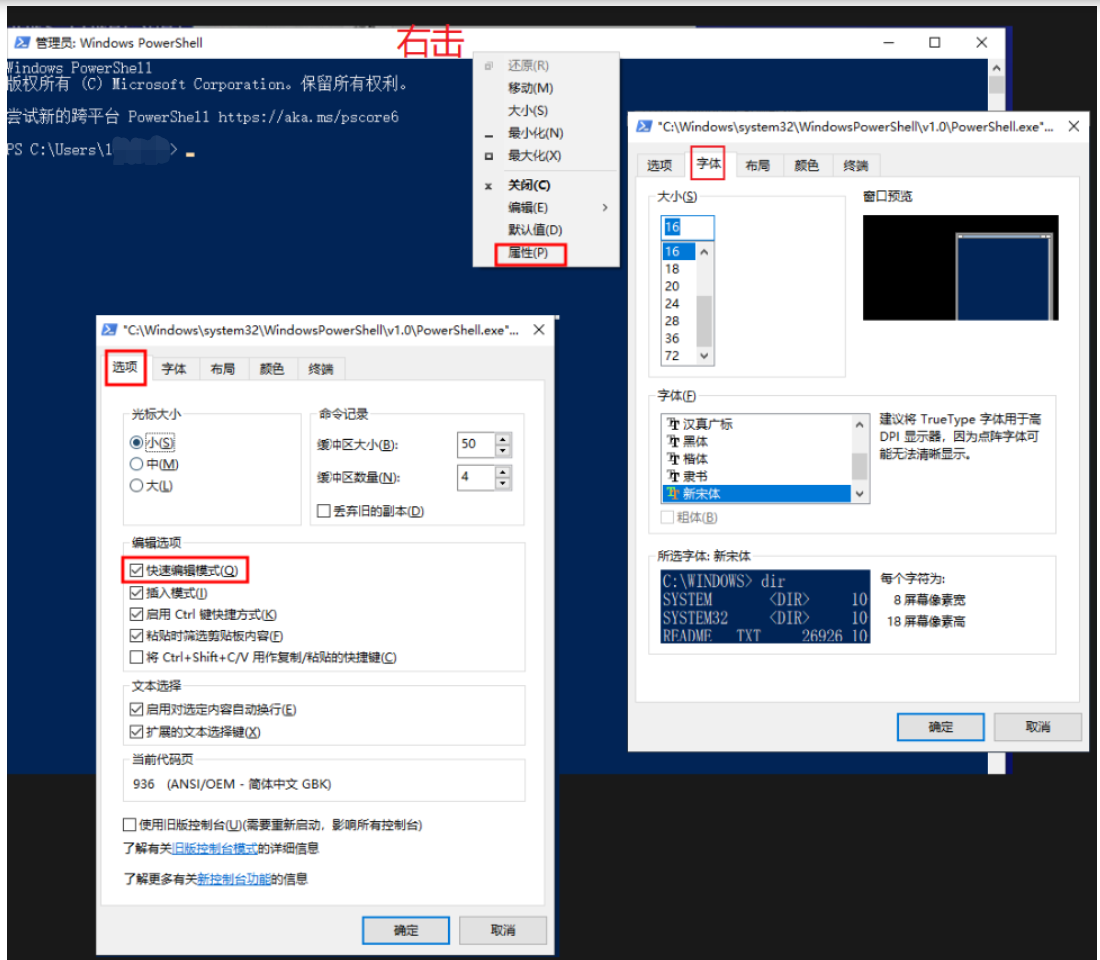
Task: Open the 颜色 tab in the Options dialog
Action: coord(272,369)
